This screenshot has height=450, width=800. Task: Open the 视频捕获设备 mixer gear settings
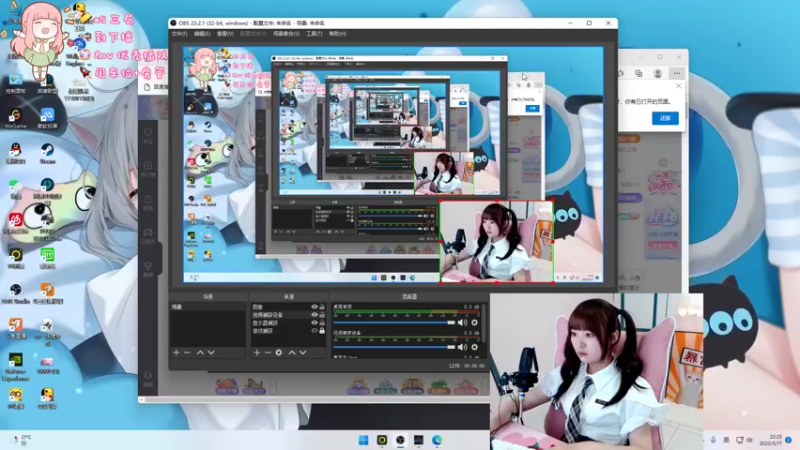(474, 347)
